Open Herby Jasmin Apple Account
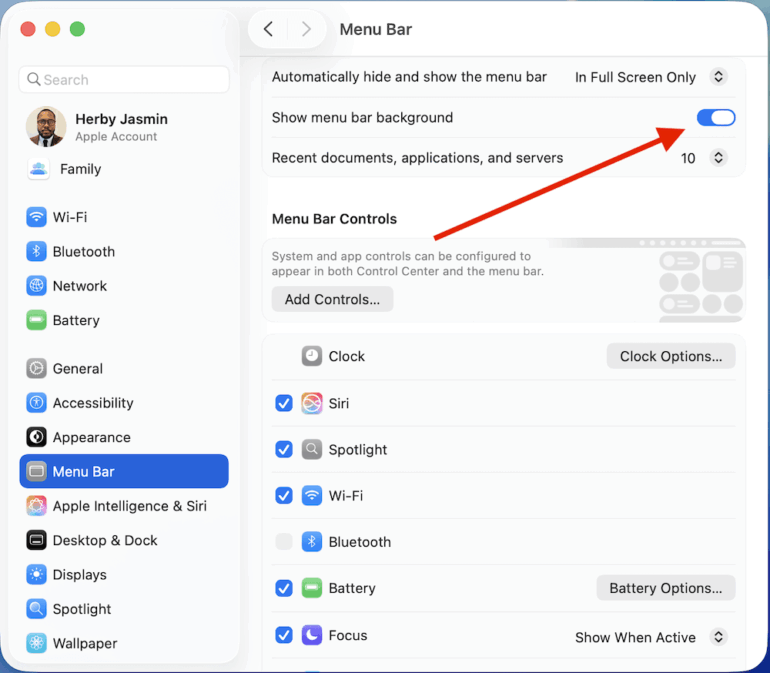 click(124, 127)
